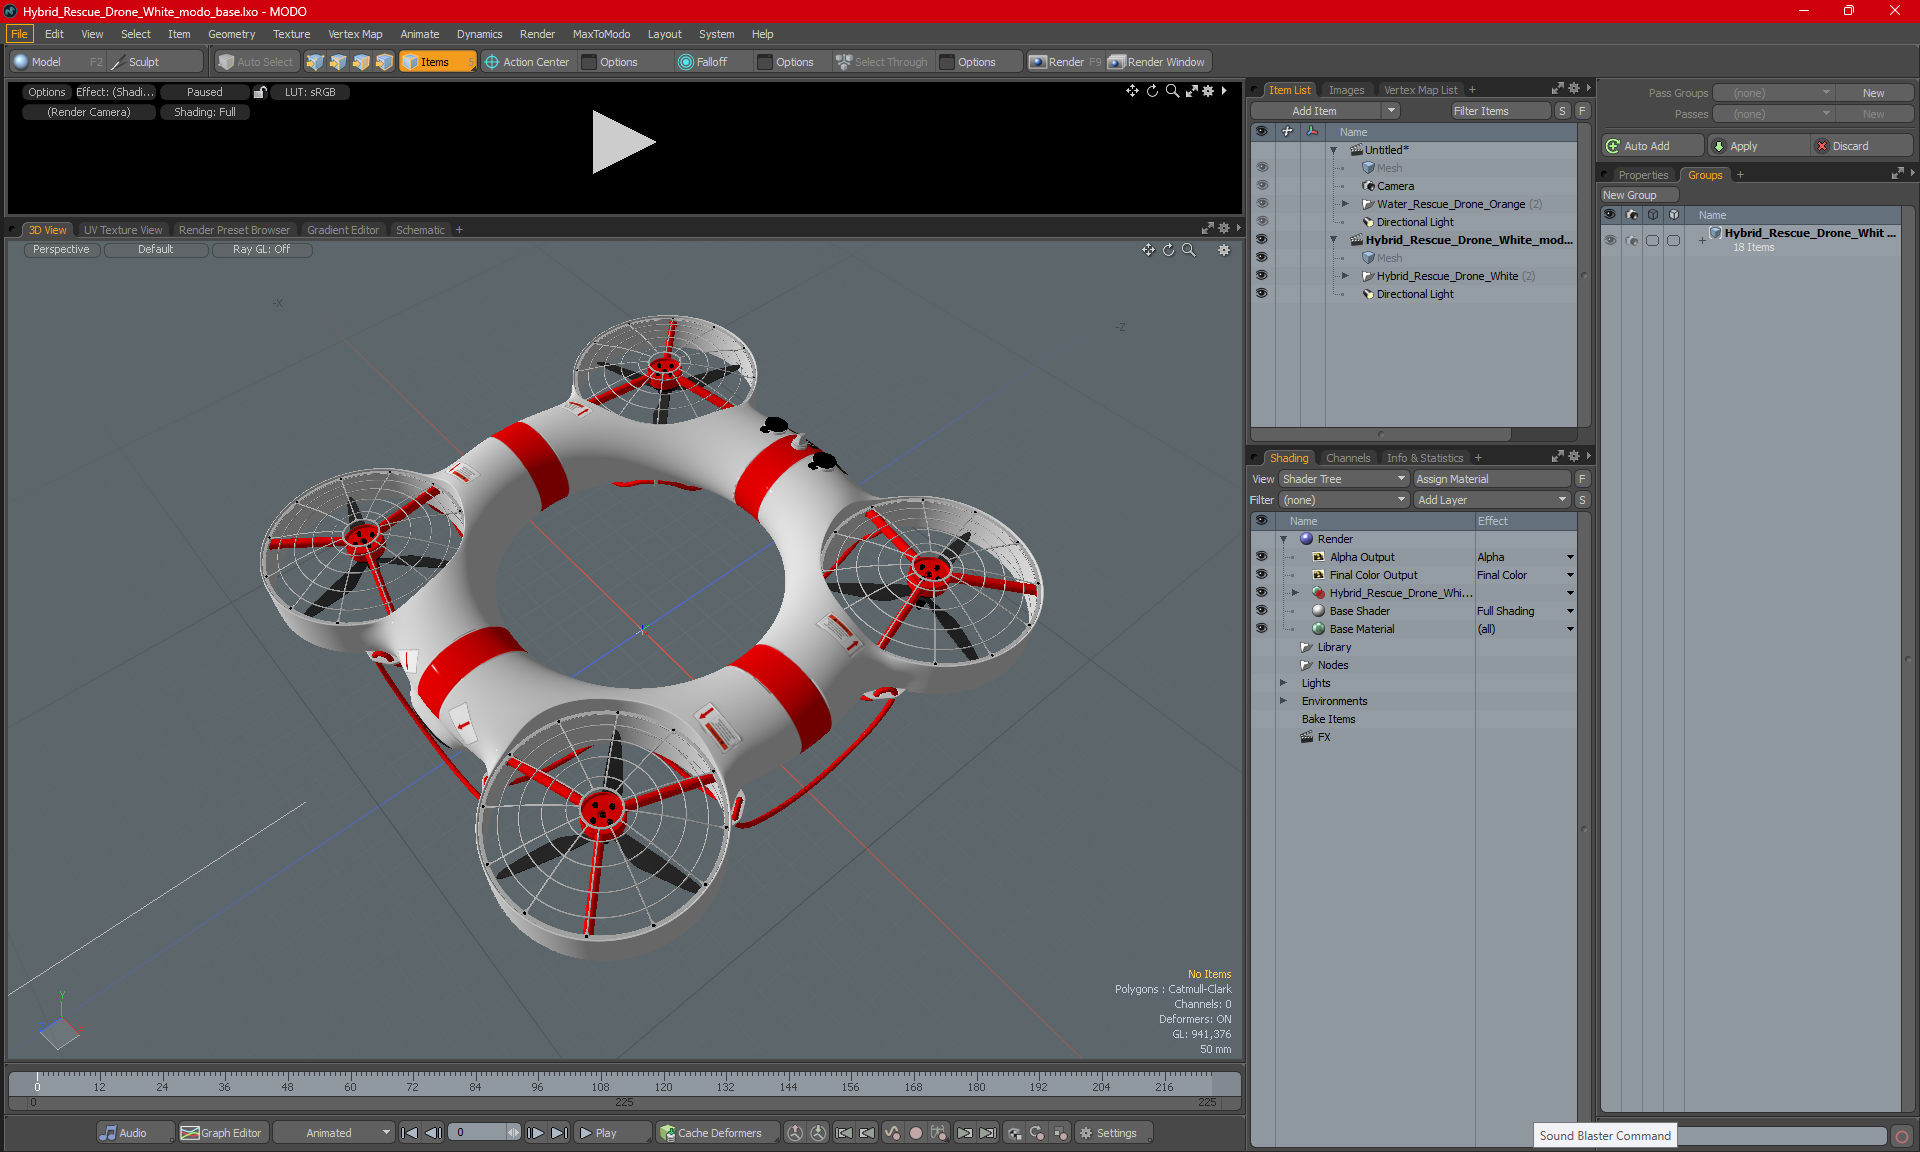The height and width of the screenshot is (1152, 1920).
Task: Click the 3D view pan move icon
Action: (x=1148, y=250)
